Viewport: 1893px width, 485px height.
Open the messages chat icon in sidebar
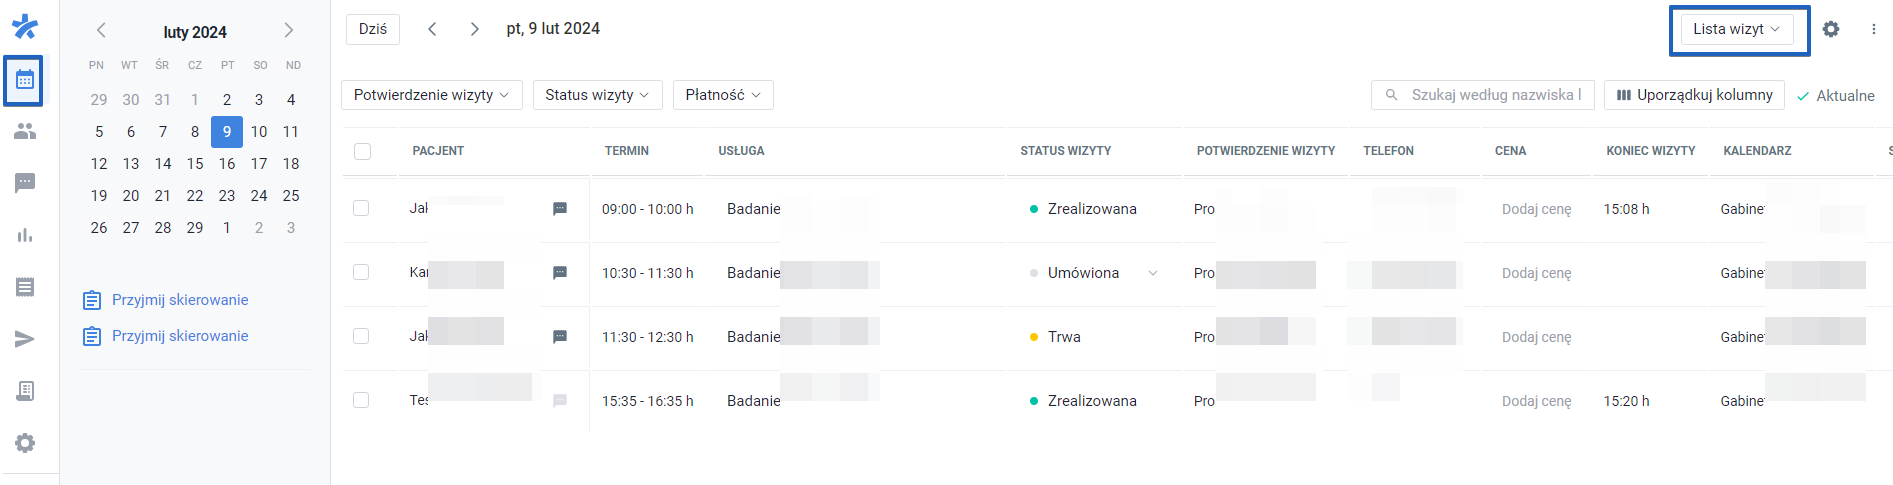(x=25, y=183)
